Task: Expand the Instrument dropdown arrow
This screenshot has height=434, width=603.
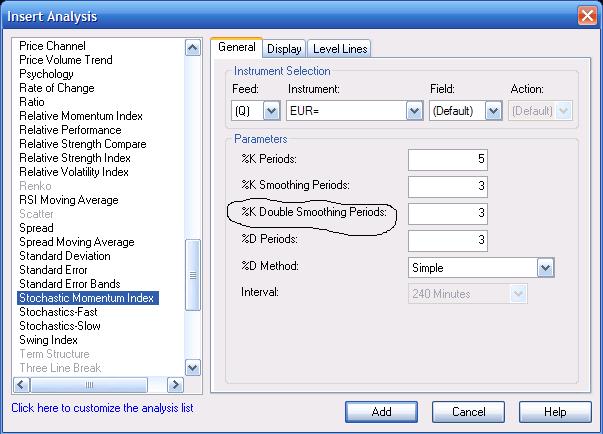Action: click(x=415, y=111)
